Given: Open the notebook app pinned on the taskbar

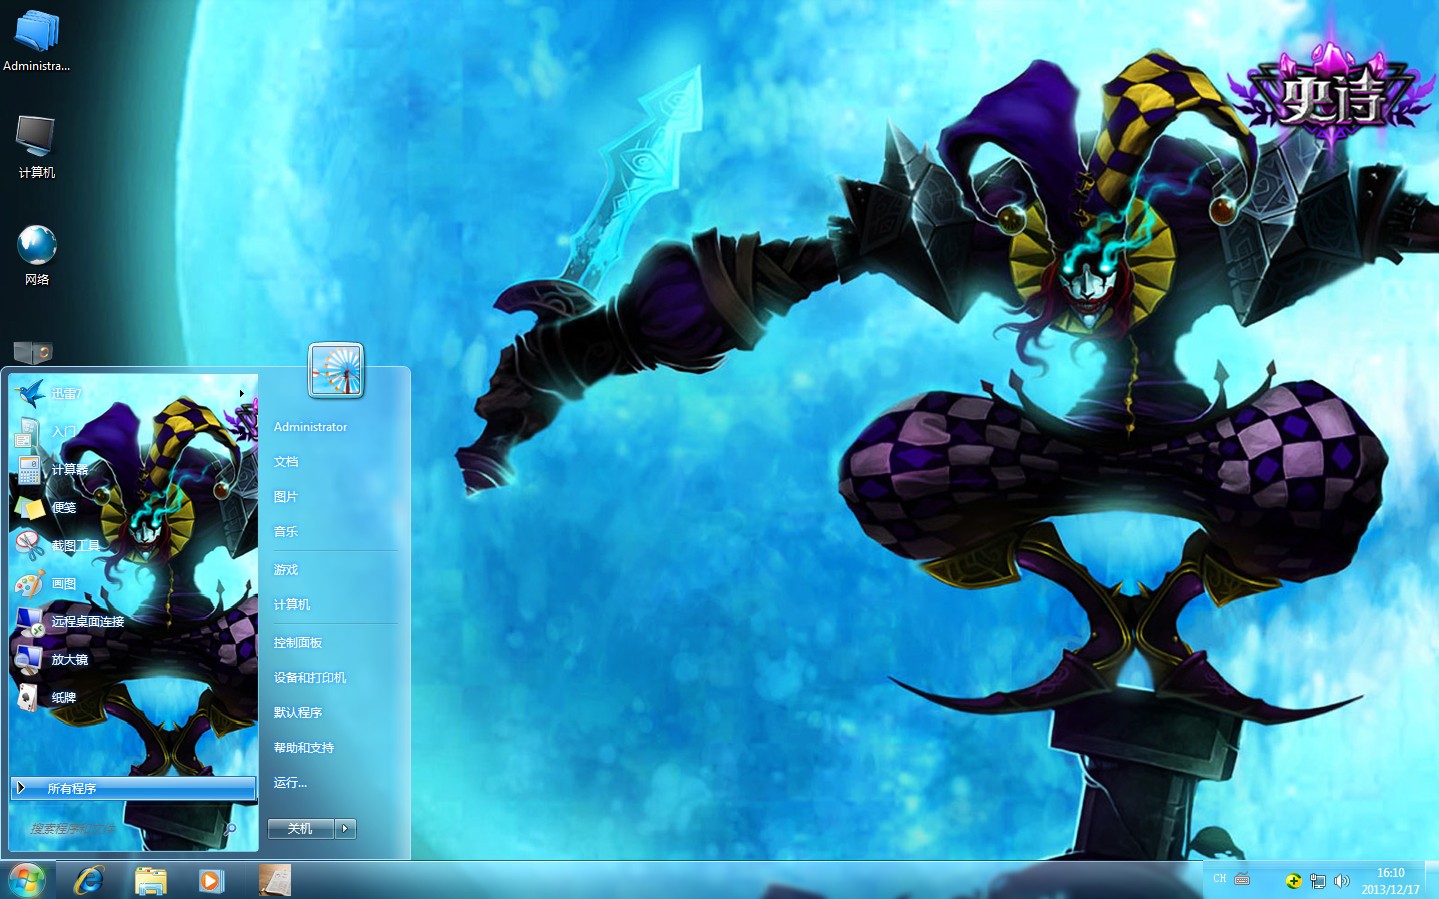Looking at the screenshot, I should 274,880.
